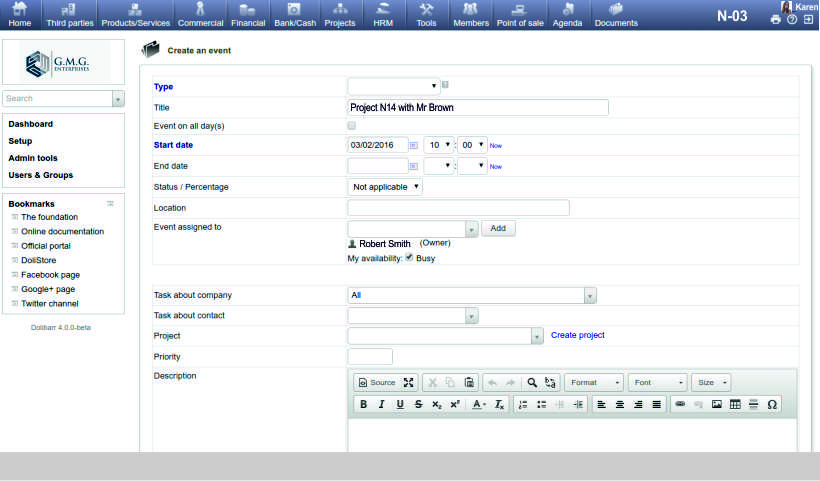The width and height of the screenshot is (820, 481).
Task: Click the print icon in header
Action: [775, 20]
